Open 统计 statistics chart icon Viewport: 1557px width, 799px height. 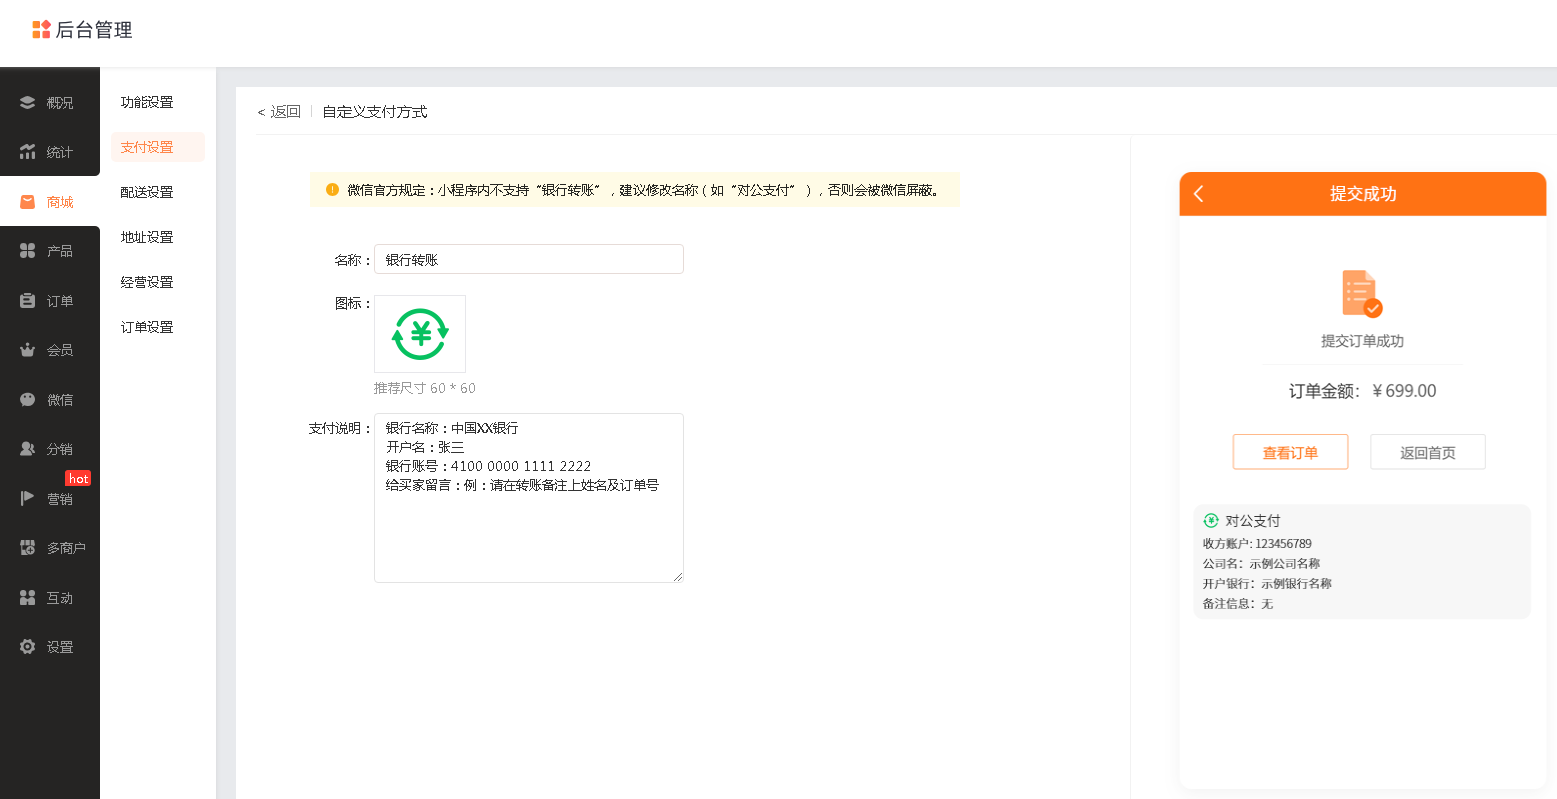tap(28, 152)
